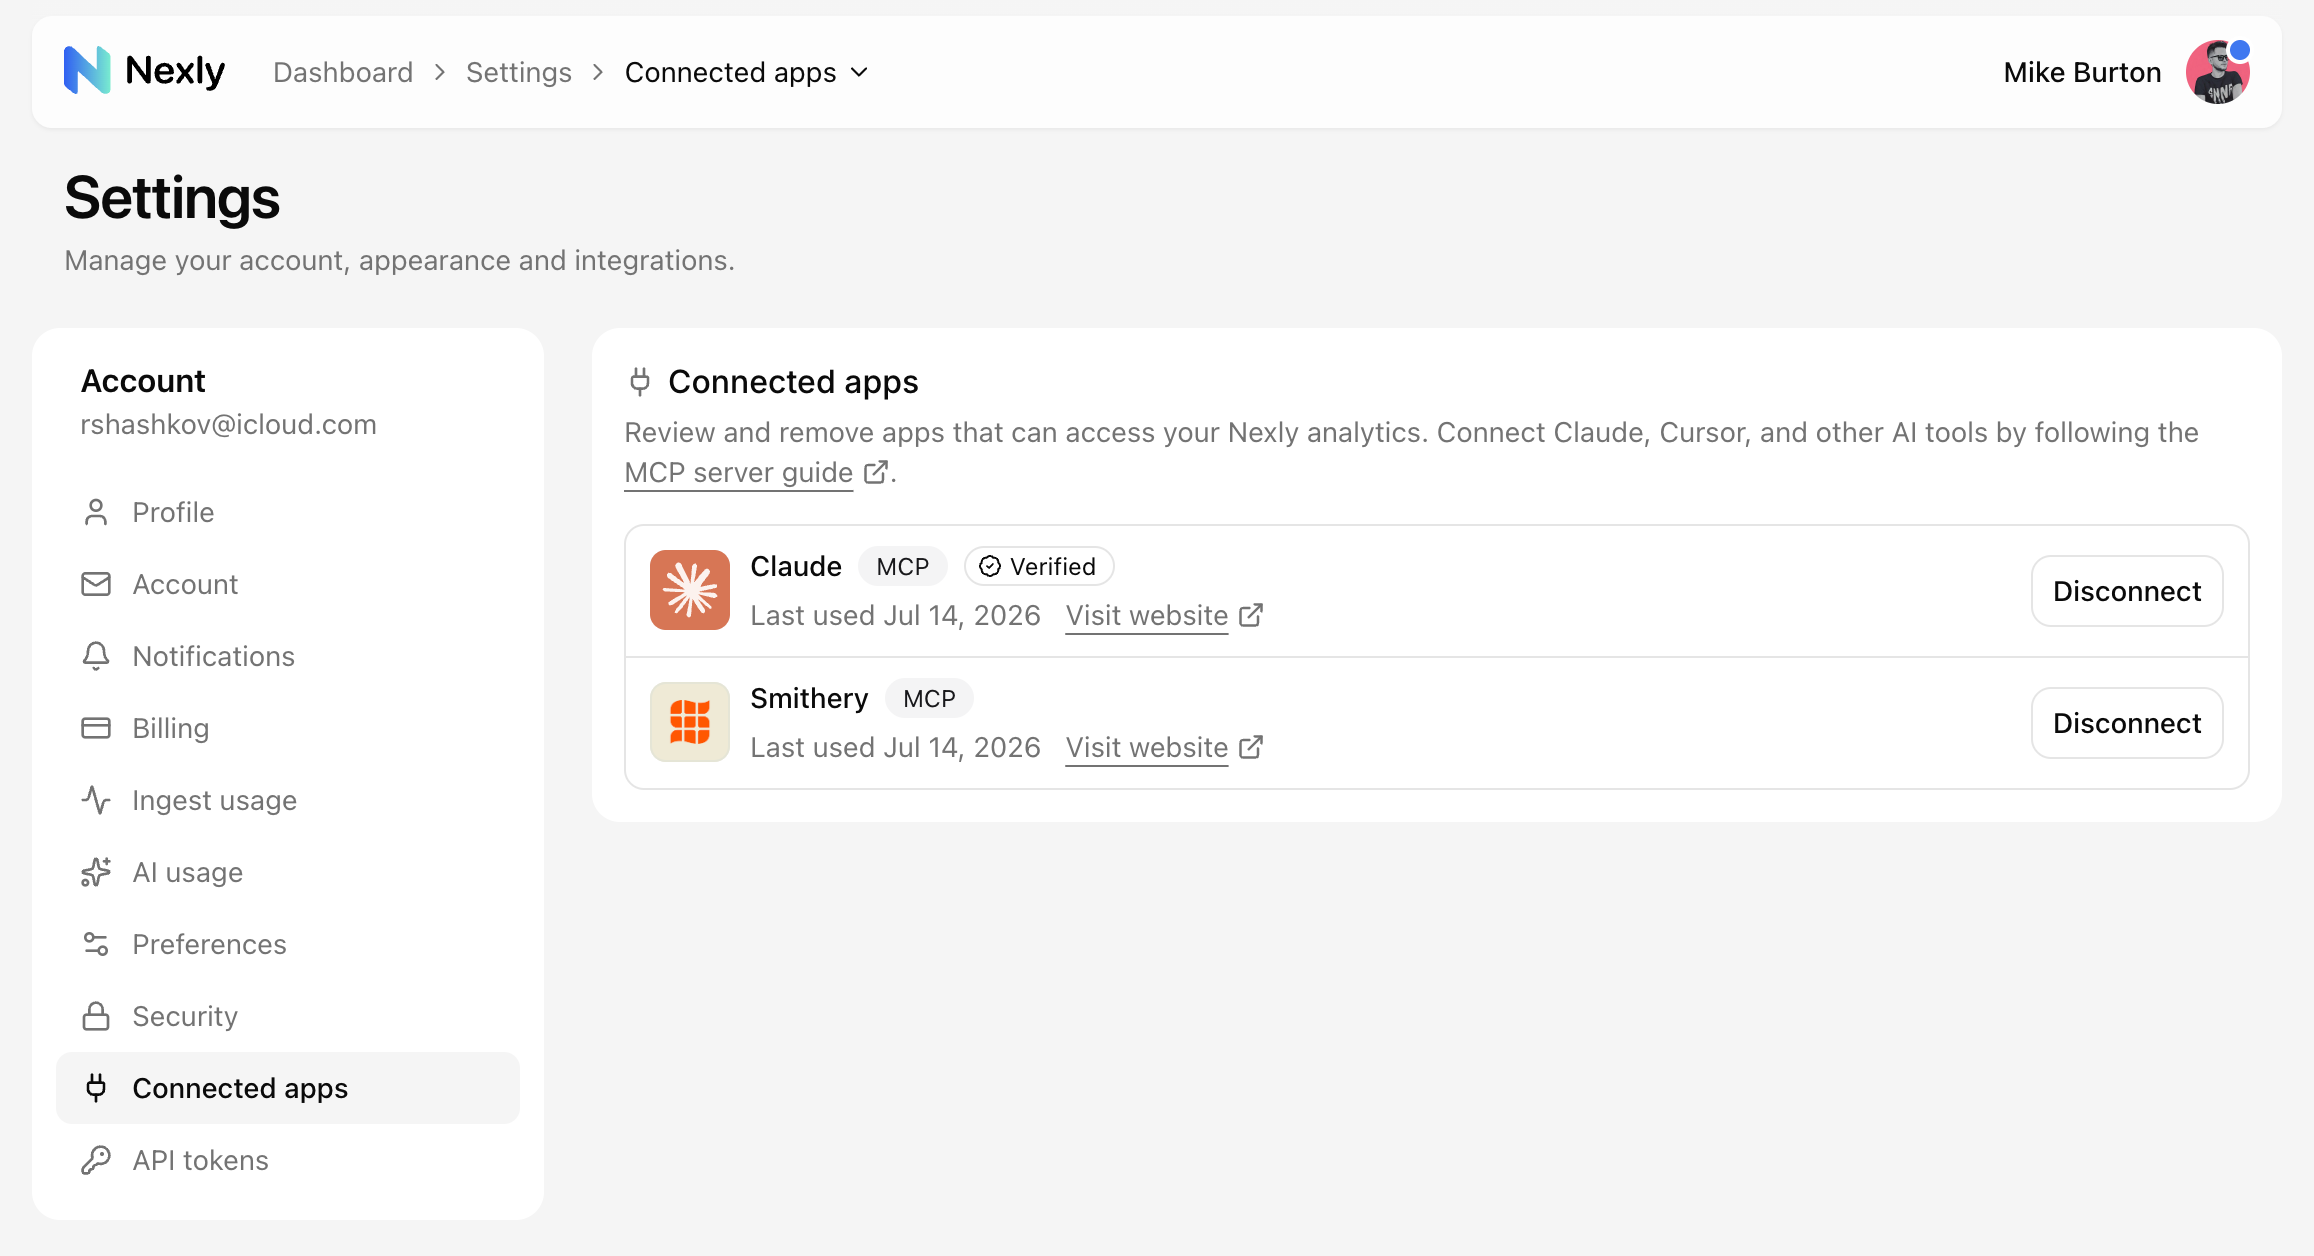
Task: Open the Preferences section
Action: pos(288,944)
